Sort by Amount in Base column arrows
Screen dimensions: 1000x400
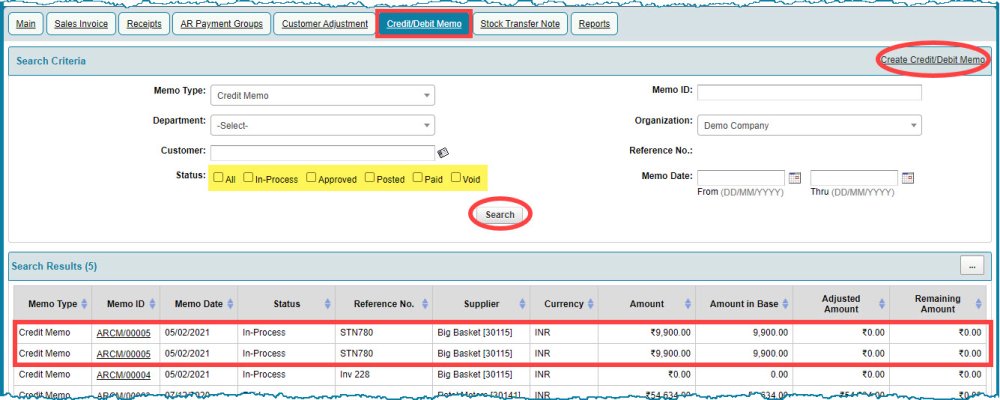pyautogui.click(x=785, y=304)
